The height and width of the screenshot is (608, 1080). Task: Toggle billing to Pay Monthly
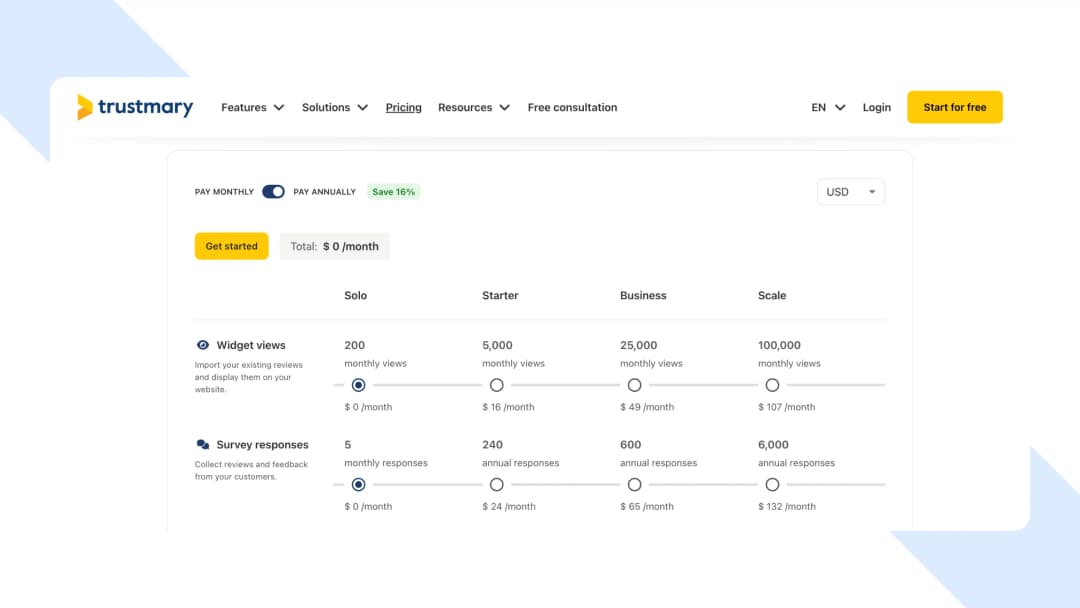[x=274, y=191]
